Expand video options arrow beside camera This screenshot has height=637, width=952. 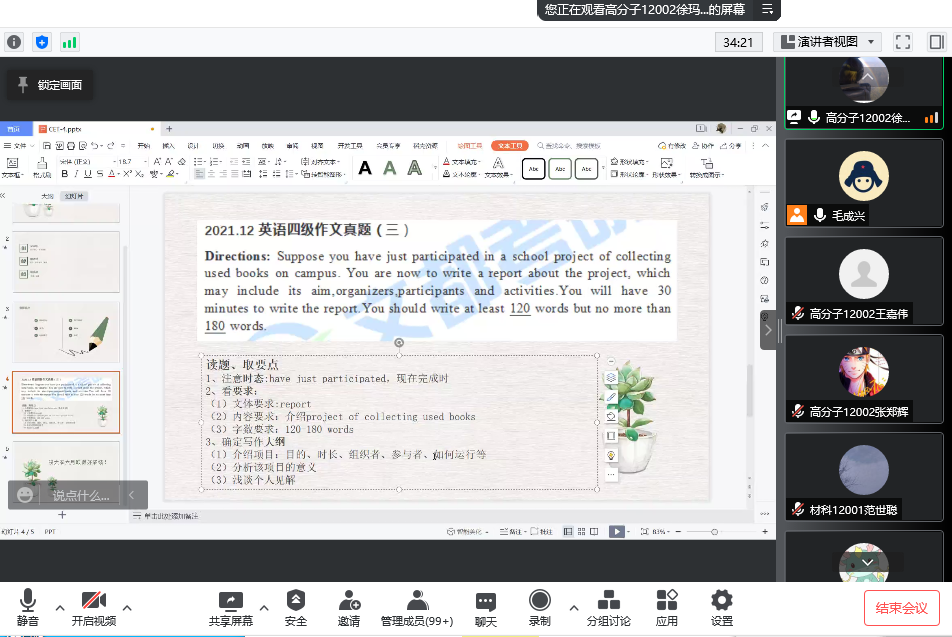(x=127, y=607)
